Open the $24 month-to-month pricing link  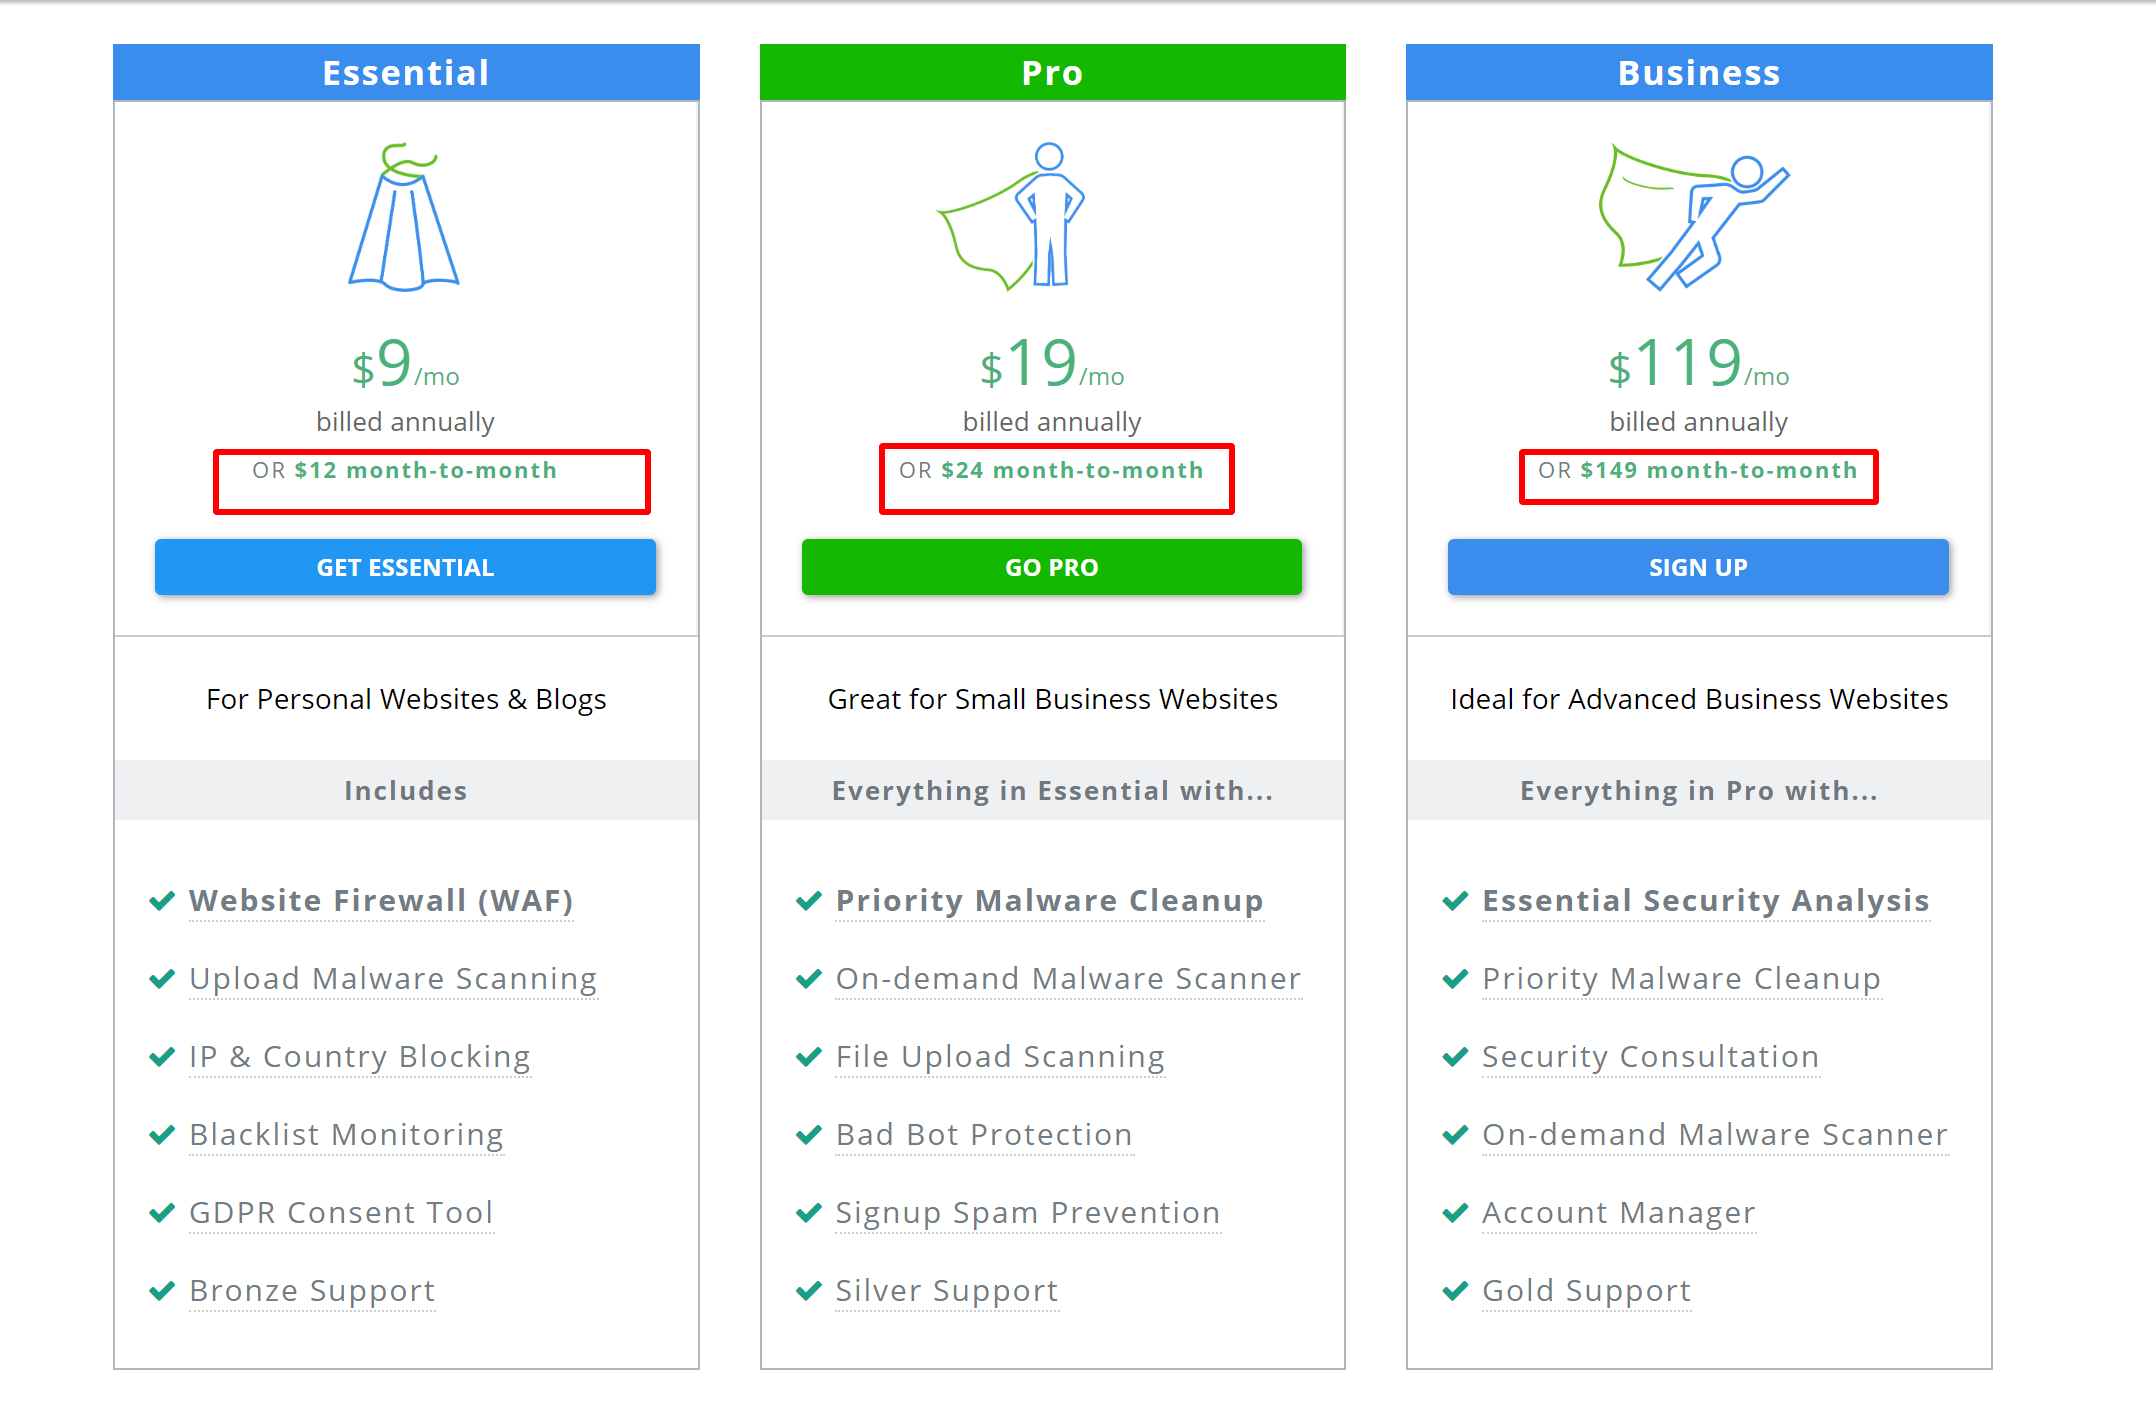coord(1071,470)
